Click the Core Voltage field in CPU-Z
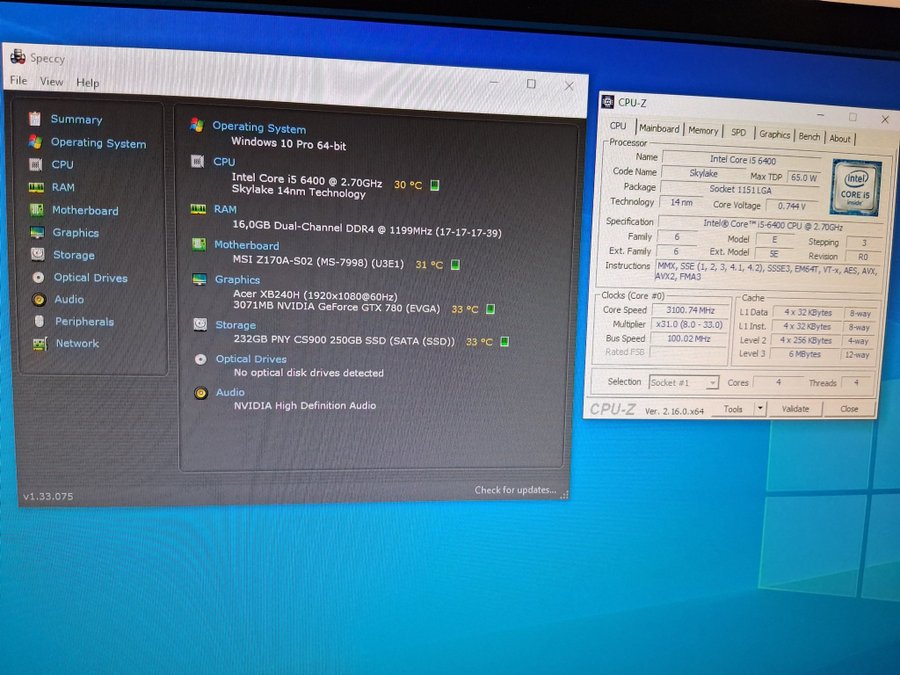This screenshot has height=675, width=900. [792, 205]
